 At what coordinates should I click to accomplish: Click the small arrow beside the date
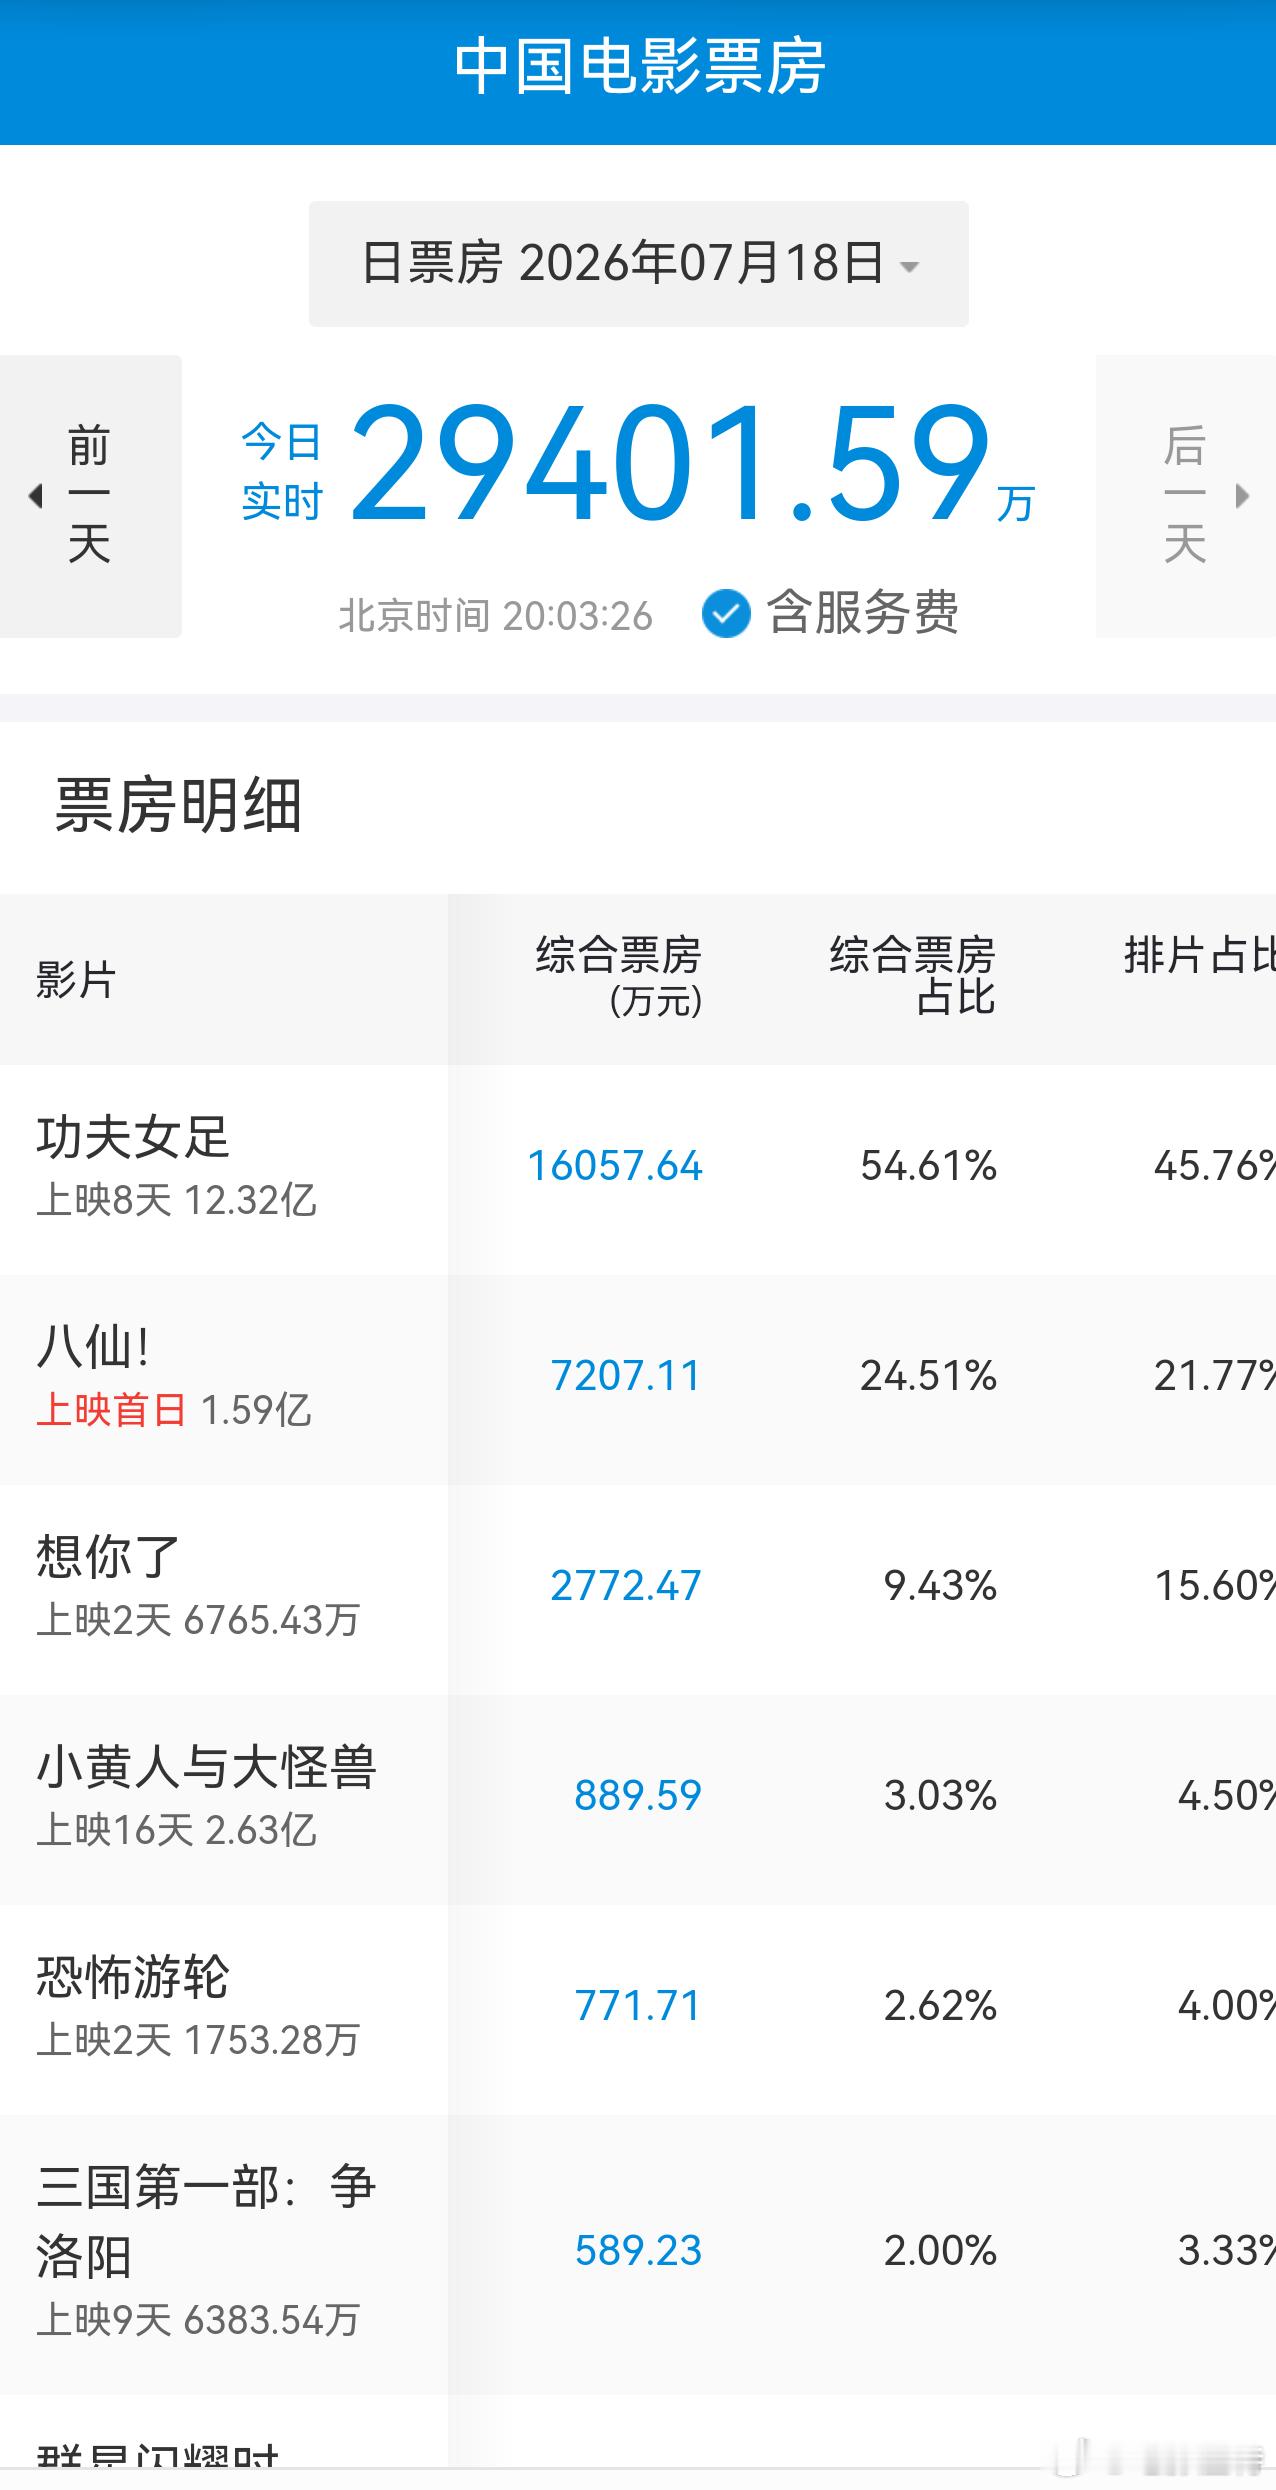point(909,267)
